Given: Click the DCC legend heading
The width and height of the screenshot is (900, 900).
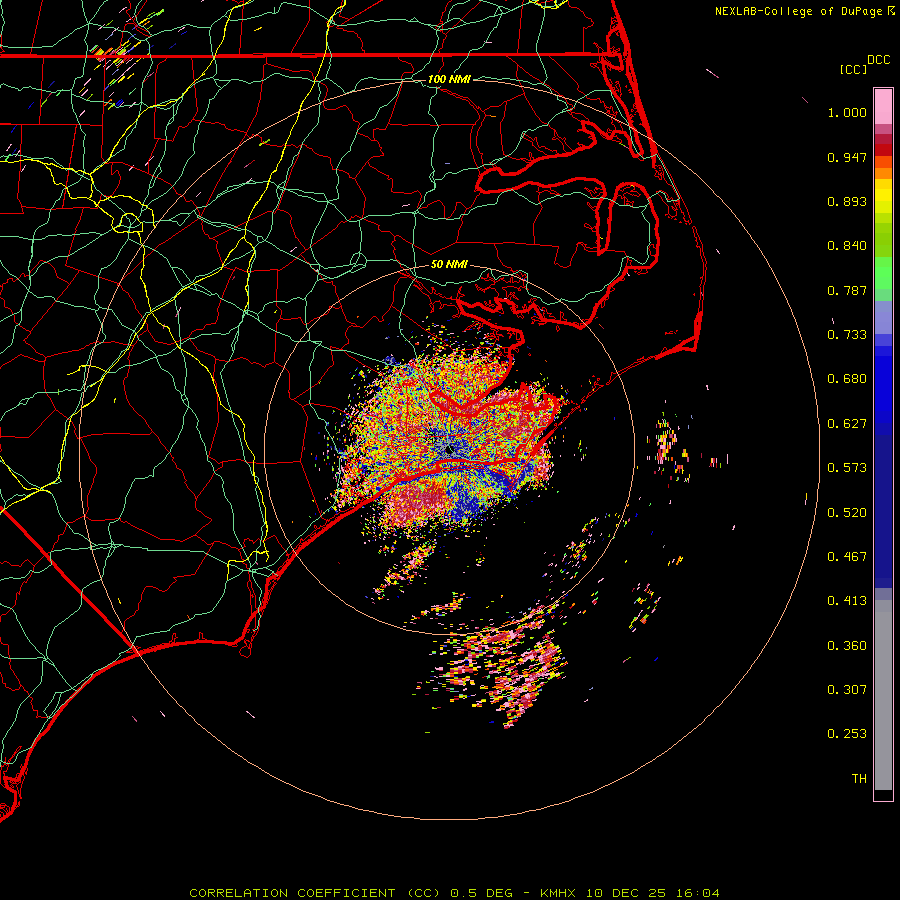Looking at the screenshot, I should [x=879, y=60].
